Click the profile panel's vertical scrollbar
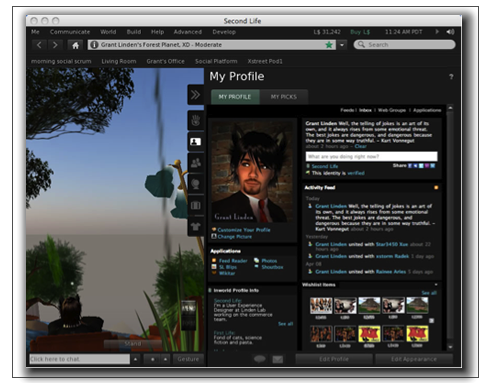This screenshot has width=488, height=383. tap(450, 227)
